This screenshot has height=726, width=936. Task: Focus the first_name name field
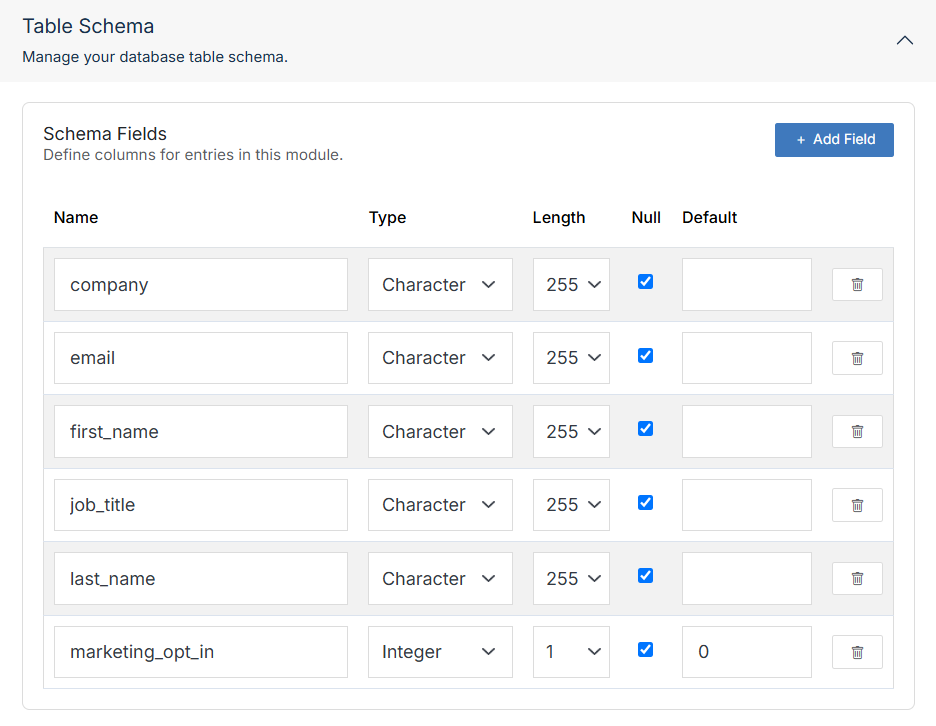tap(201, 432)
